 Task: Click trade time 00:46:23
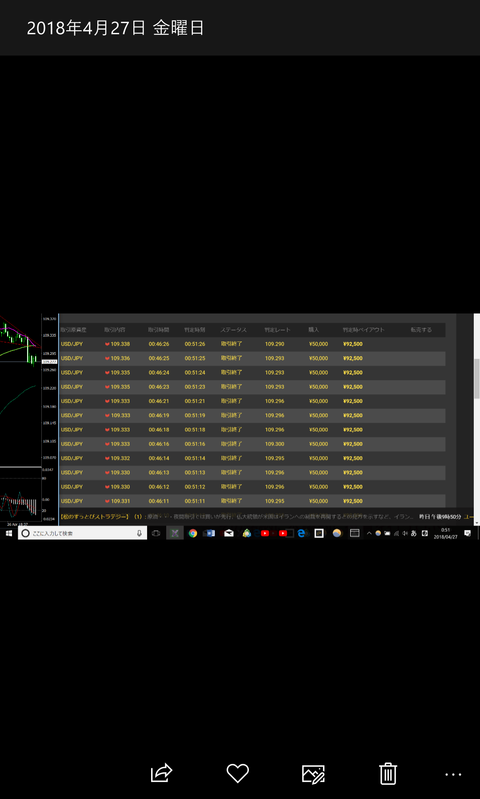pos(159,387)
